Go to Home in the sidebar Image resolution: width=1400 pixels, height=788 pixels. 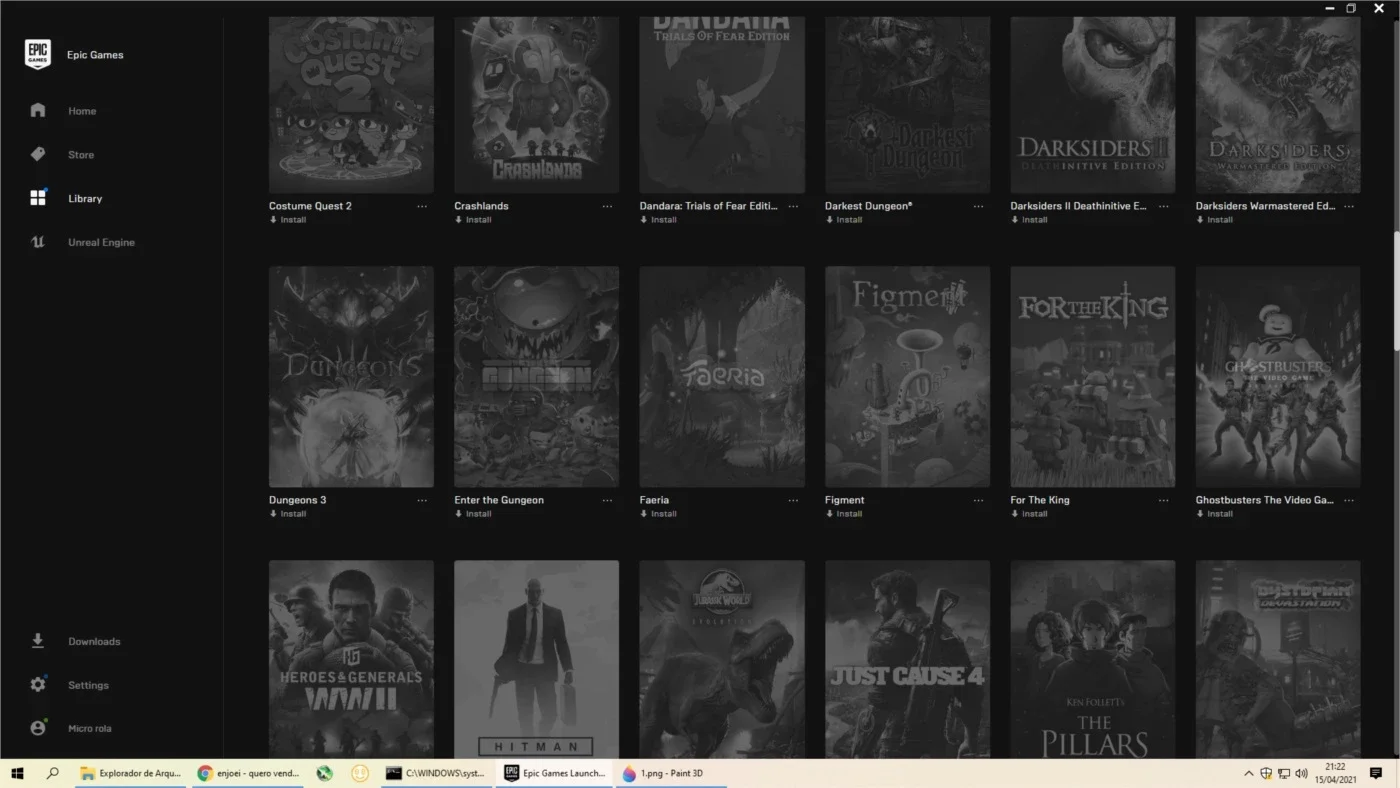[x=82, y=111]
